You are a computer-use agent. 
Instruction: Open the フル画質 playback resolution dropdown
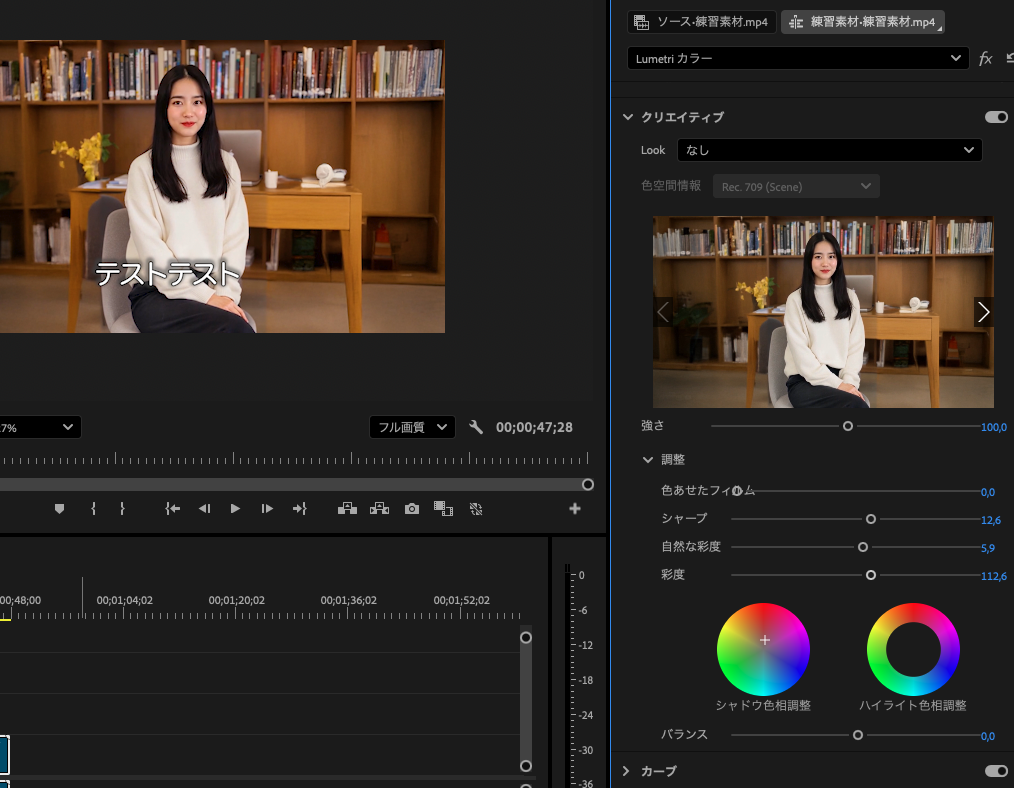412,427
